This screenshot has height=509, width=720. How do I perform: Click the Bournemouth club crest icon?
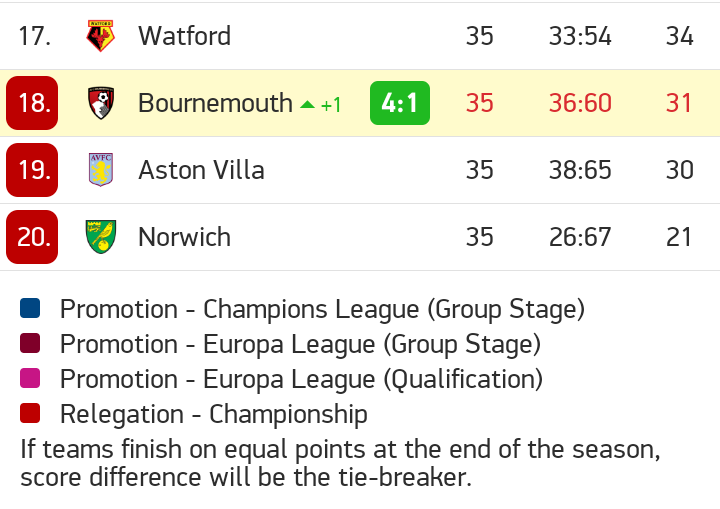100,103
